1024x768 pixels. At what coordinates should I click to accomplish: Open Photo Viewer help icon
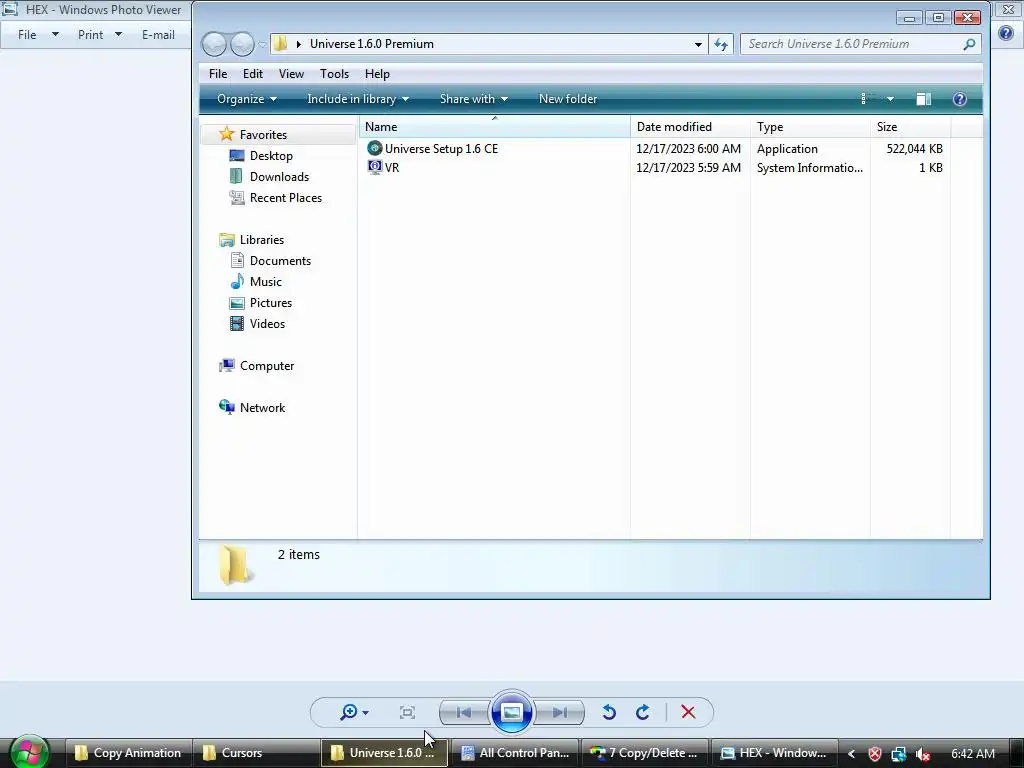click(x=1006, y=33)
